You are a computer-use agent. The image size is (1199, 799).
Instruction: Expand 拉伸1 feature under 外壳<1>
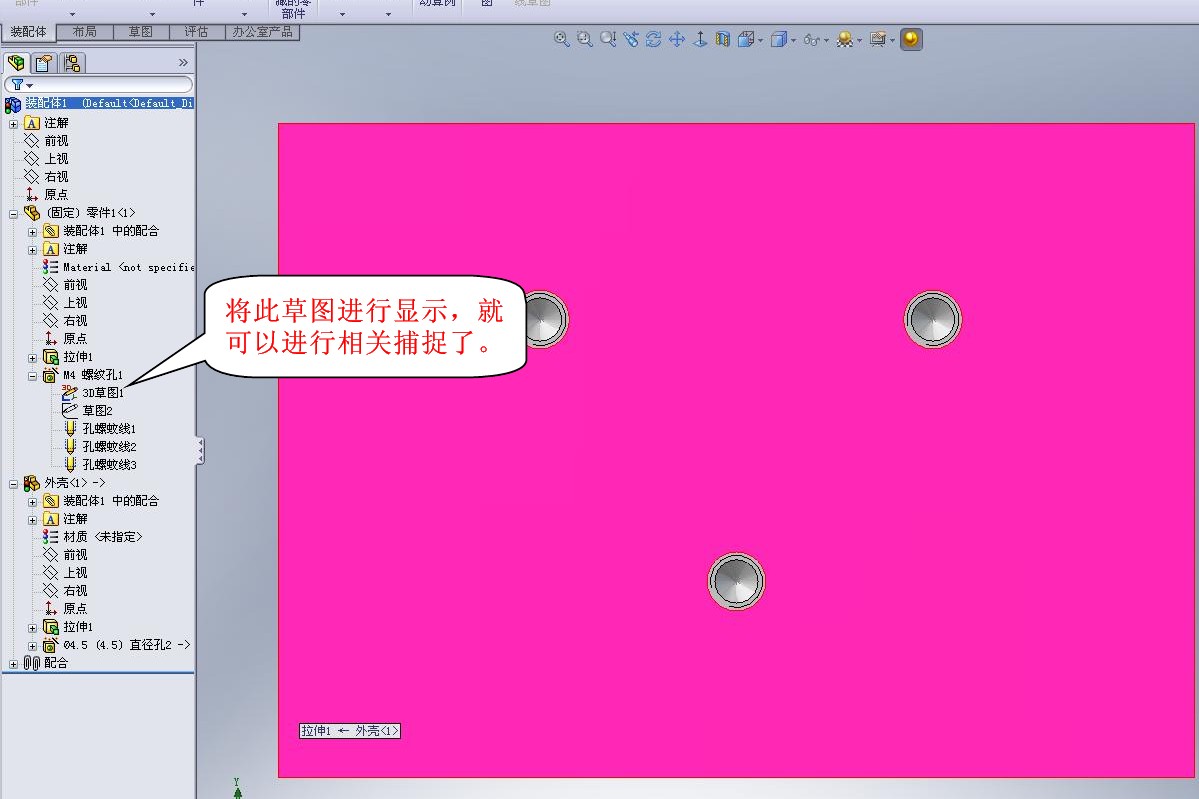(32, 628)
